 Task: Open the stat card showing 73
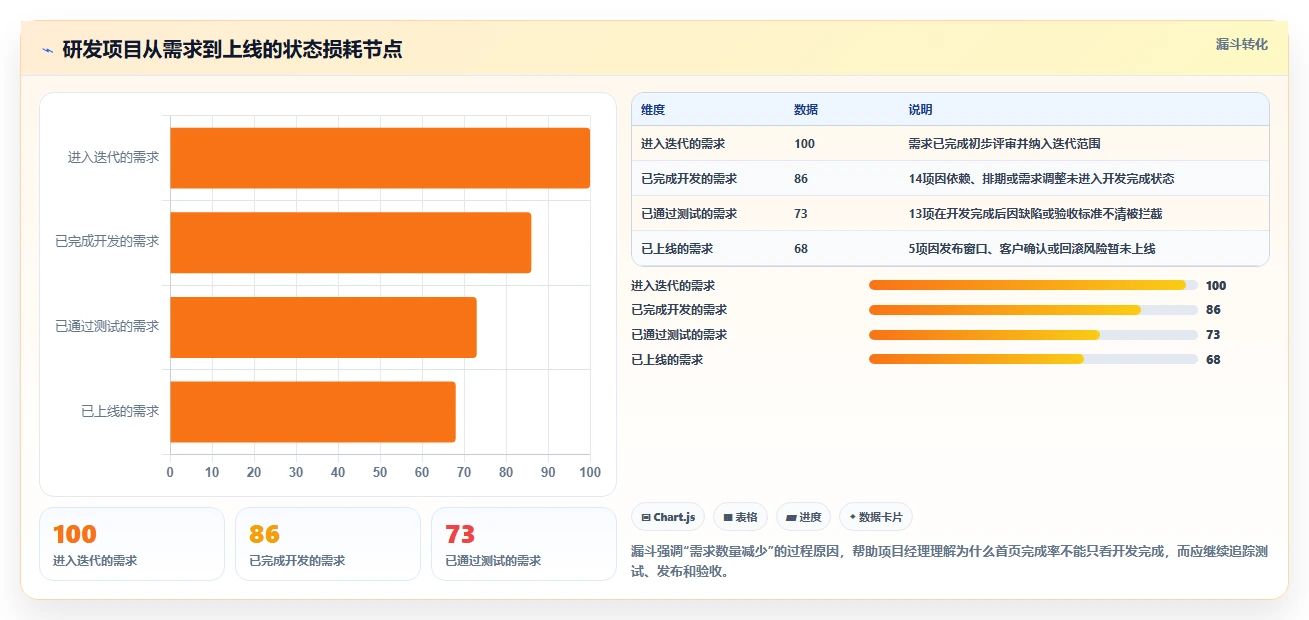point(524,544)
